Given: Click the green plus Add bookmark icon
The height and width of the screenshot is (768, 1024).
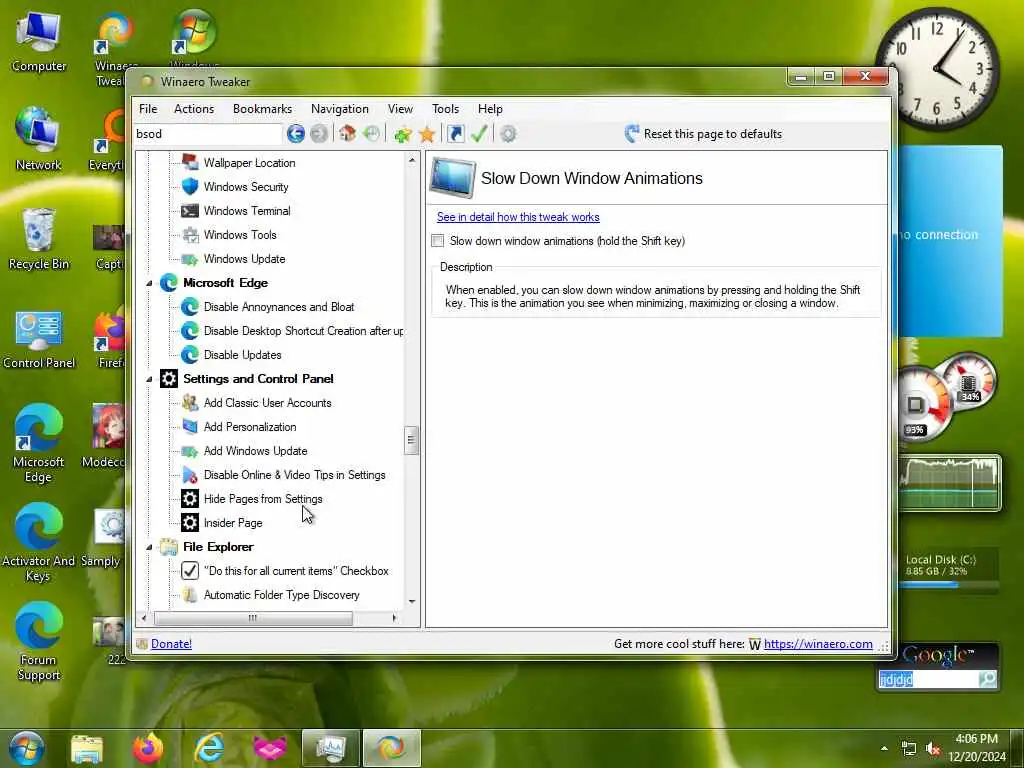Looking at the screenshot, I should pyautogui.click(x=403, y=134).
